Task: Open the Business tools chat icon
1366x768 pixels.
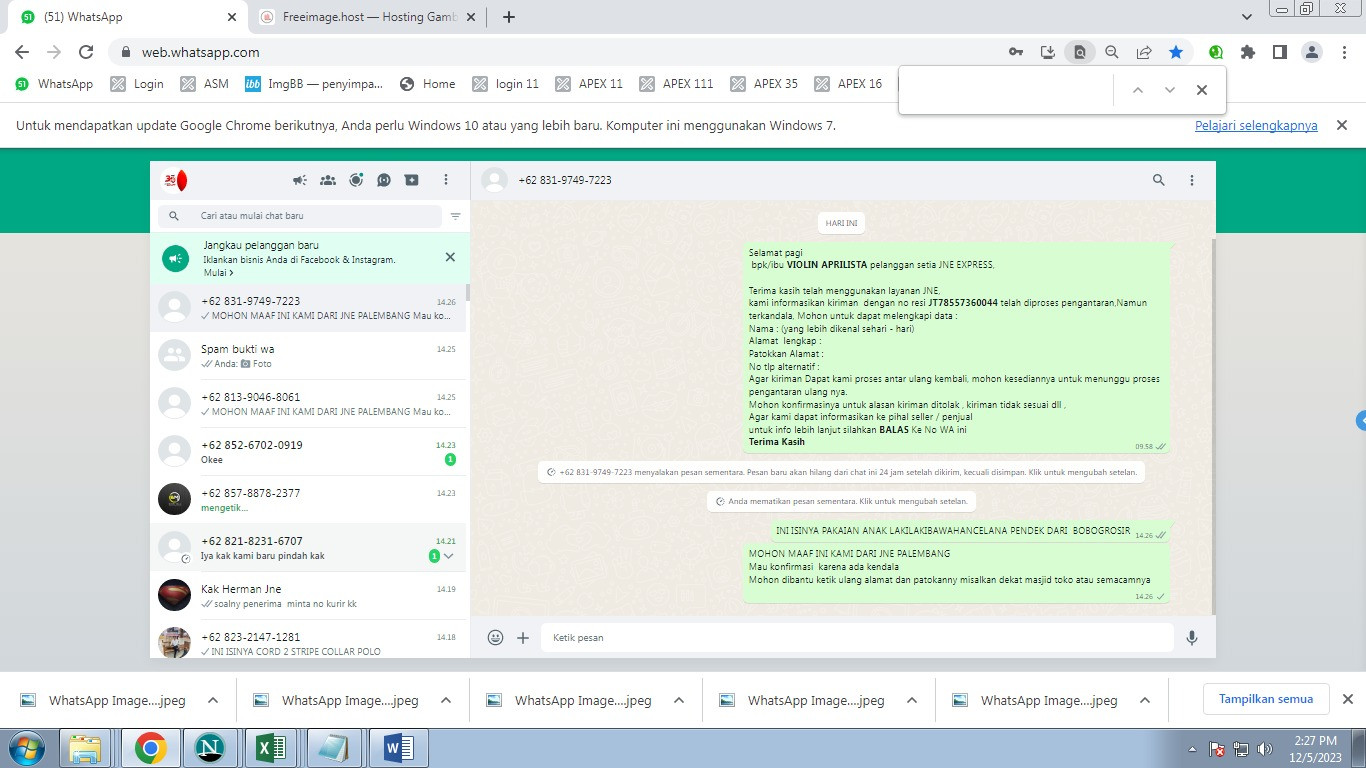Action: tap(384, 180)
